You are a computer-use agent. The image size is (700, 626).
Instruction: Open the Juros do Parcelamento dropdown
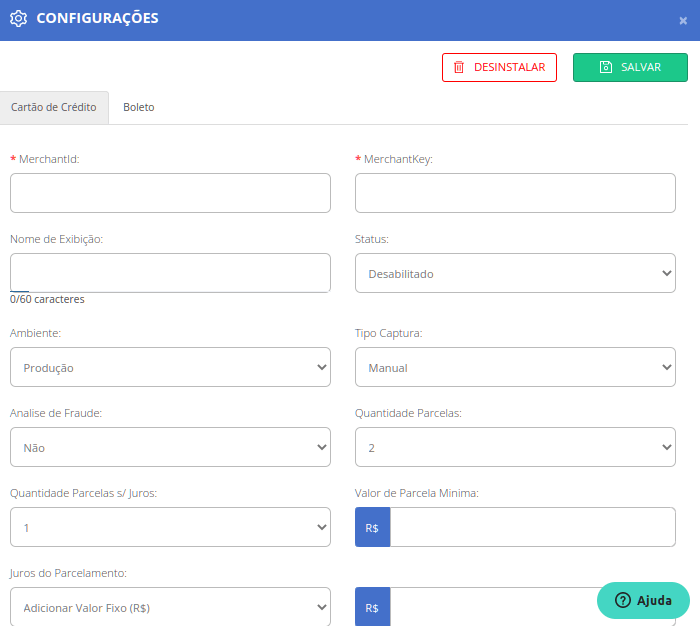[x=170, y=607]
